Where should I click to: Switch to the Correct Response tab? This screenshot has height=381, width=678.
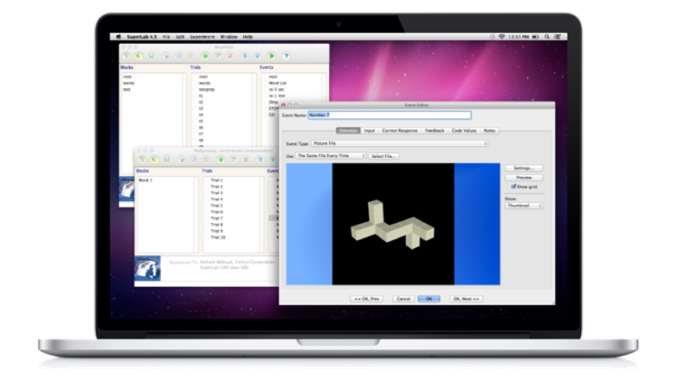click(x=400, y=130)
